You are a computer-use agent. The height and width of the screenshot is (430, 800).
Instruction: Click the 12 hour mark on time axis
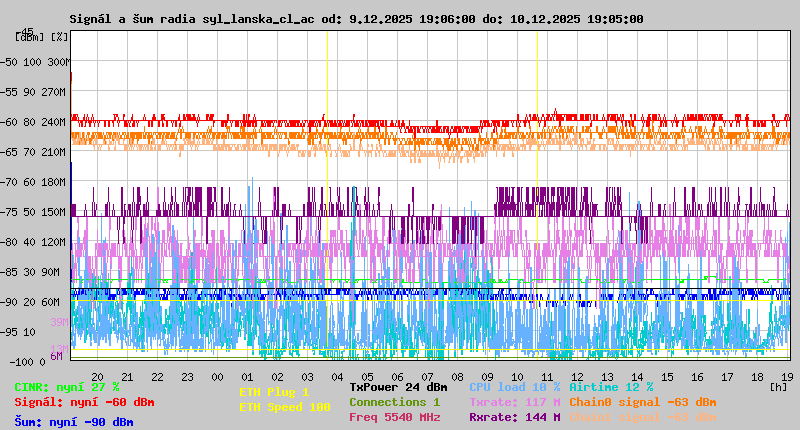(x=578, y=377)
